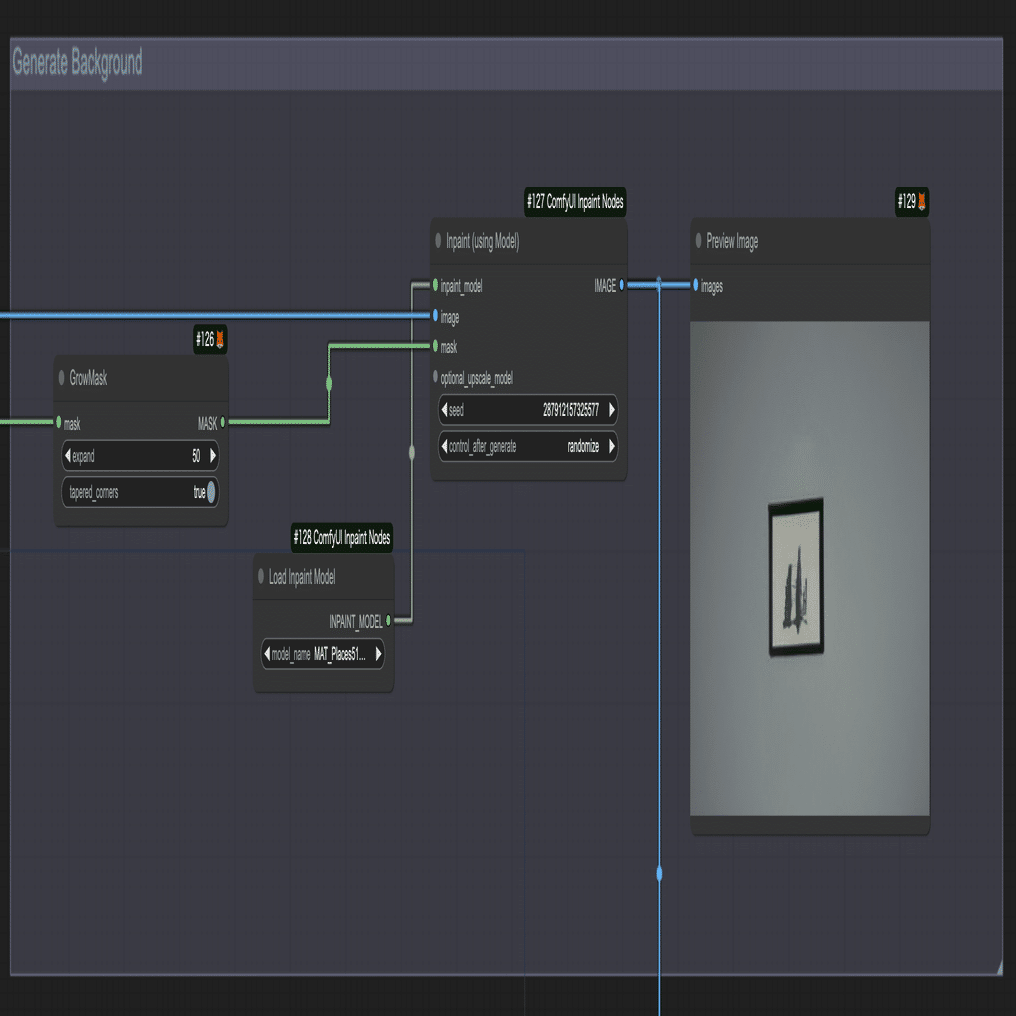Screen dimensions: 1016x1016
Task: Open the model_name MAT_Places51 combo
Action: (x=323, y=654)
